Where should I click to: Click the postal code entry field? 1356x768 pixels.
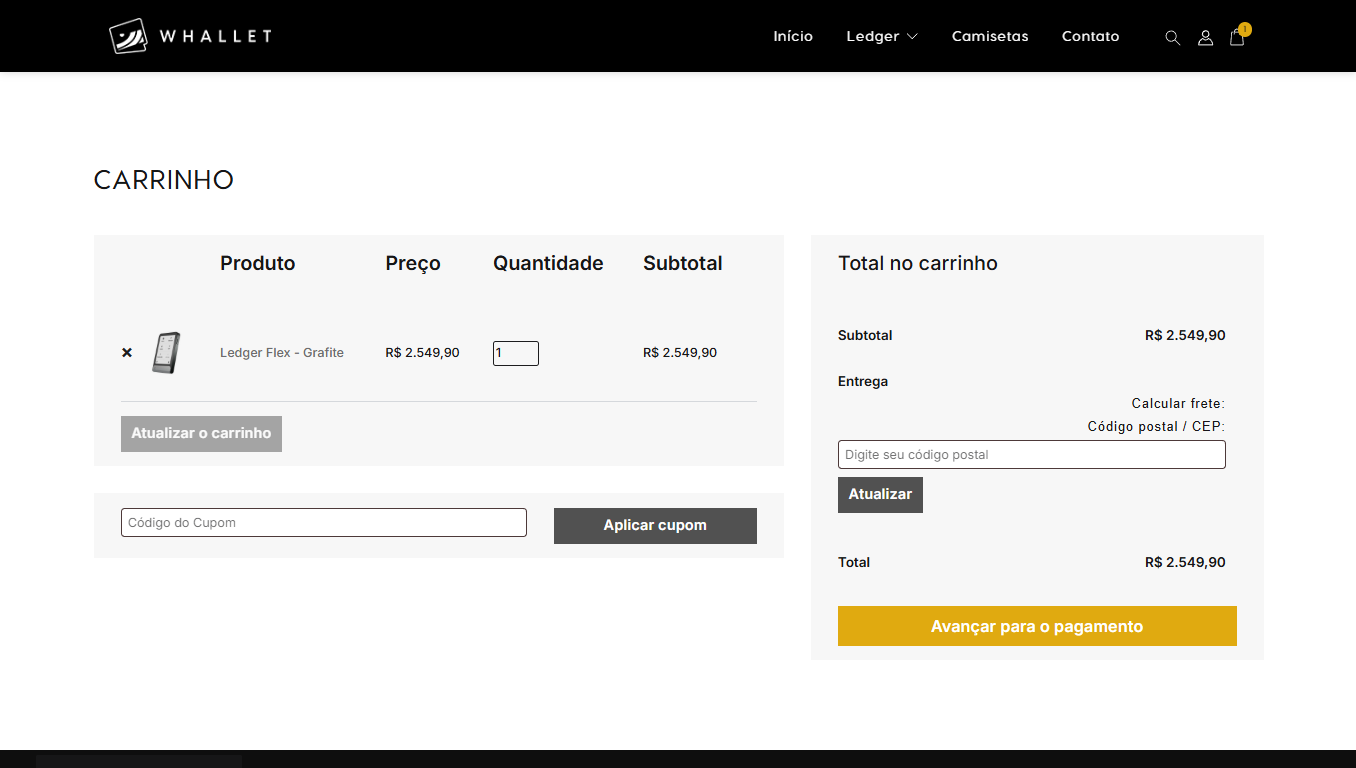point(1031,454)
